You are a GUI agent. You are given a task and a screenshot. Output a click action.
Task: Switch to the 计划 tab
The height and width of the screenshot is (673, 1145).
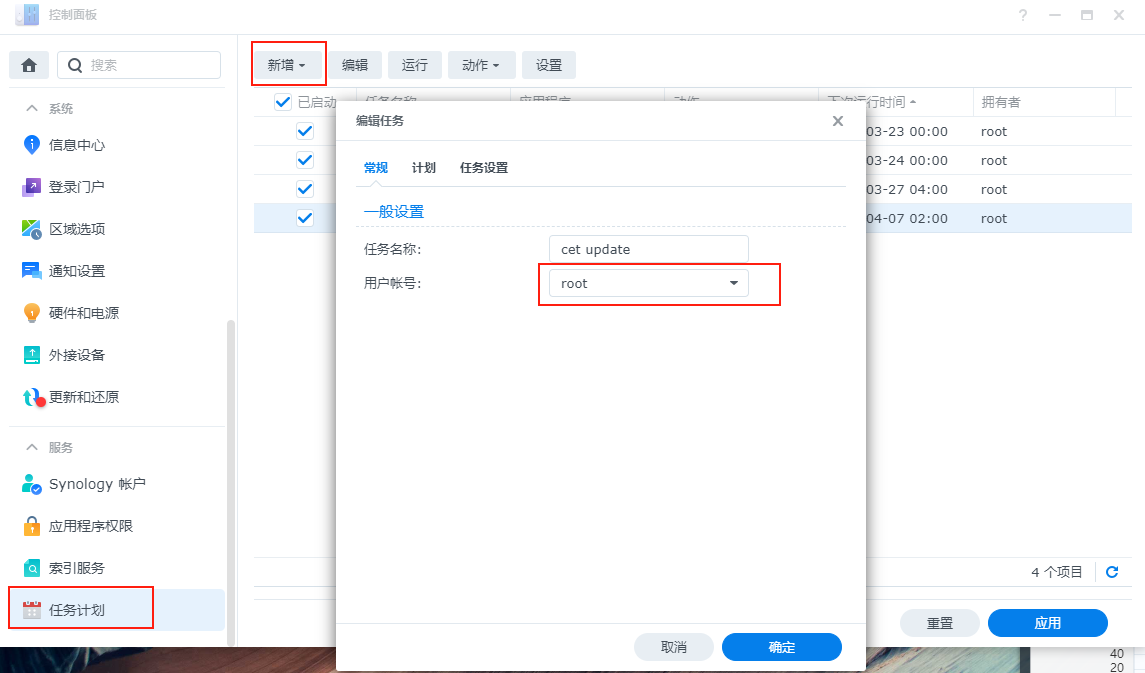[424, 168]
